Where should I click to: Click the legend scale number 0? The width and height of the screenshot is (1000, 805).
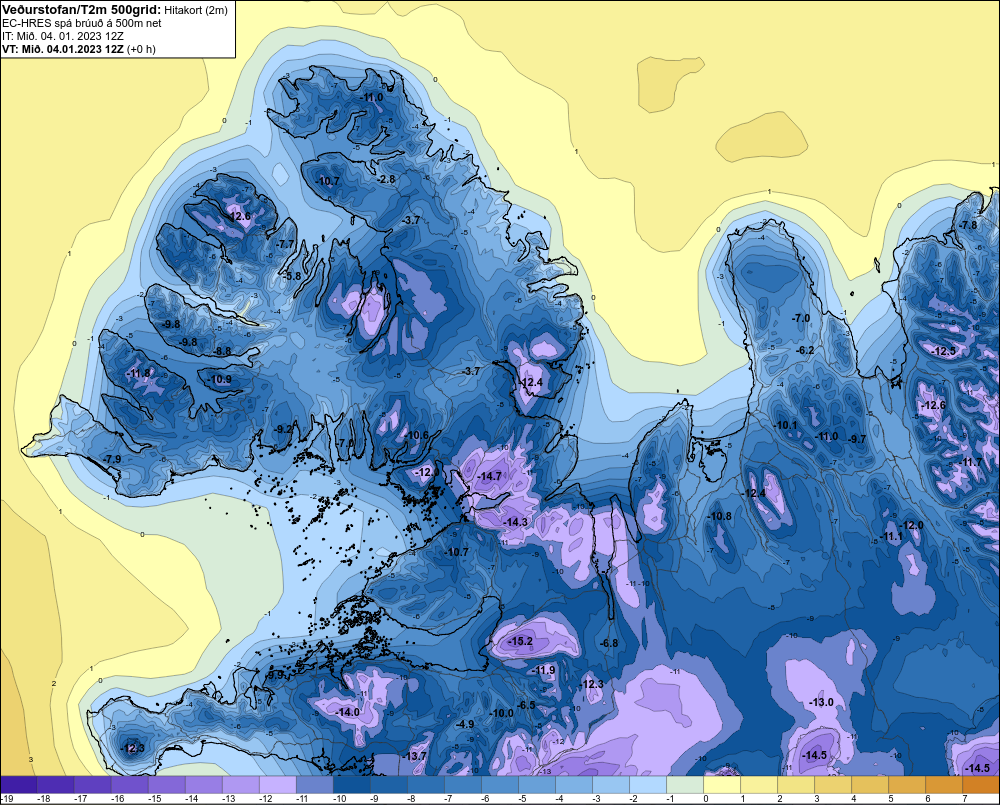pyautogui.click(x=705, y=799)
